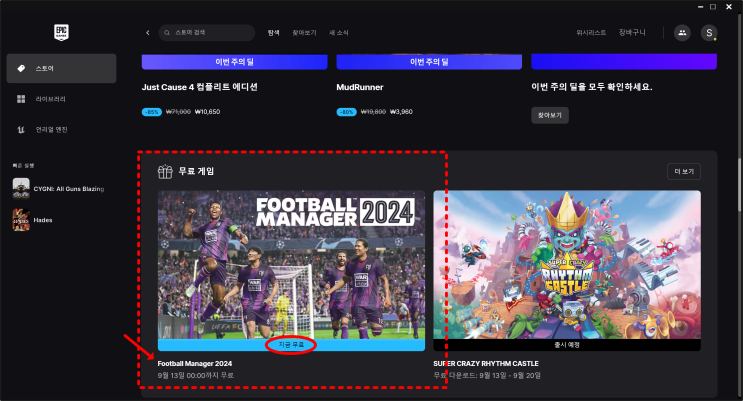
Task: Select the 찾아보기 tab in the top navigation
Action: 304,33
